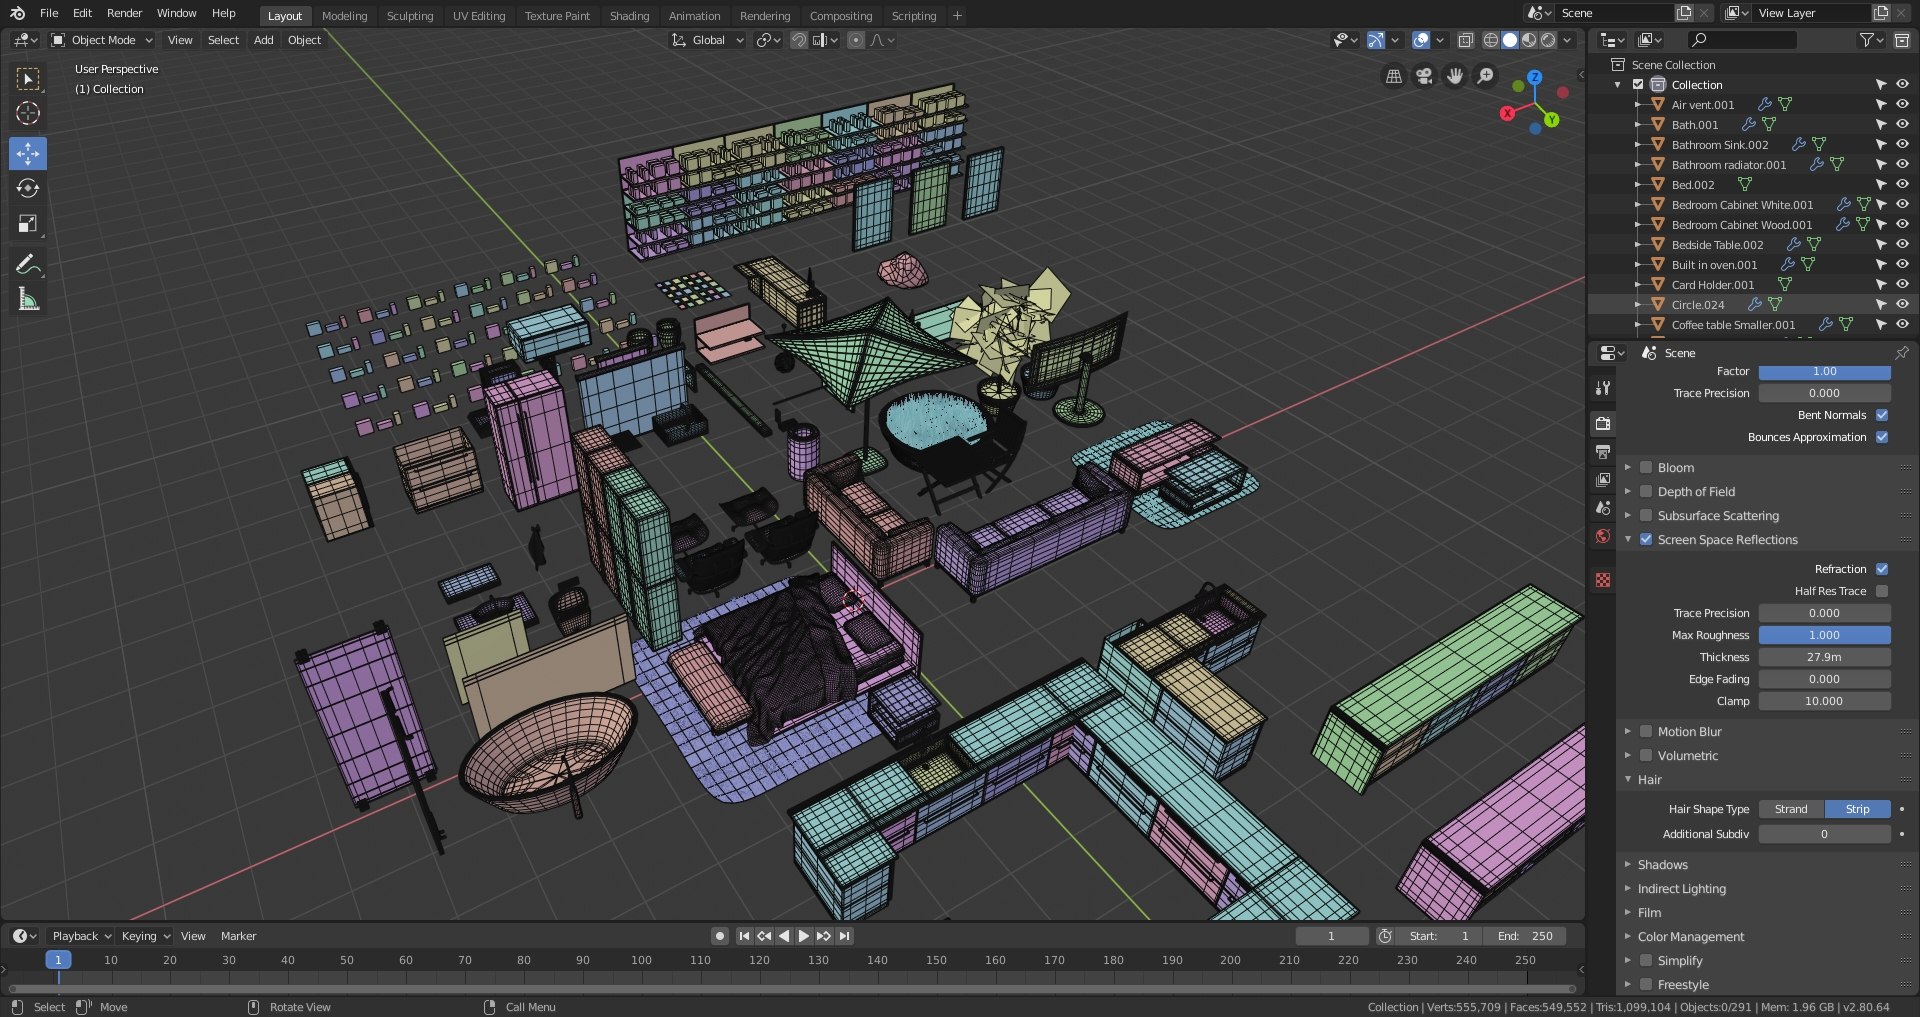
Task: Open Active Tool properties tab
Action: tap(1603, 388)
